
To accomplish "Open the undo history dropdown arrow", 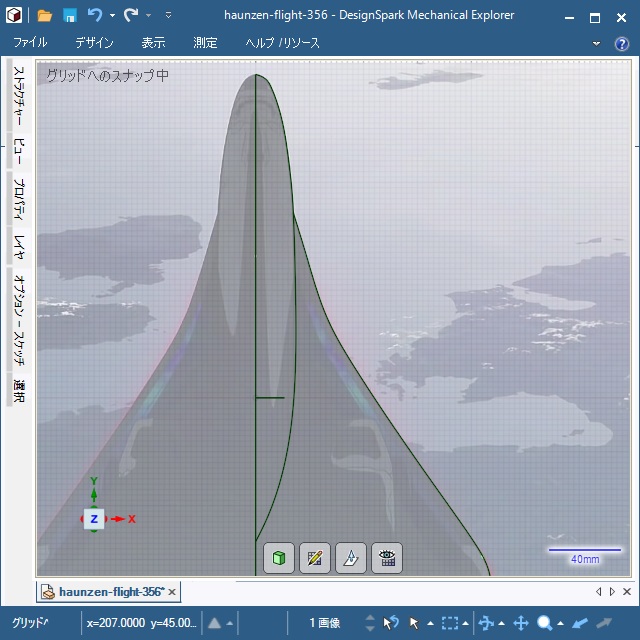I will pos(112,16).
